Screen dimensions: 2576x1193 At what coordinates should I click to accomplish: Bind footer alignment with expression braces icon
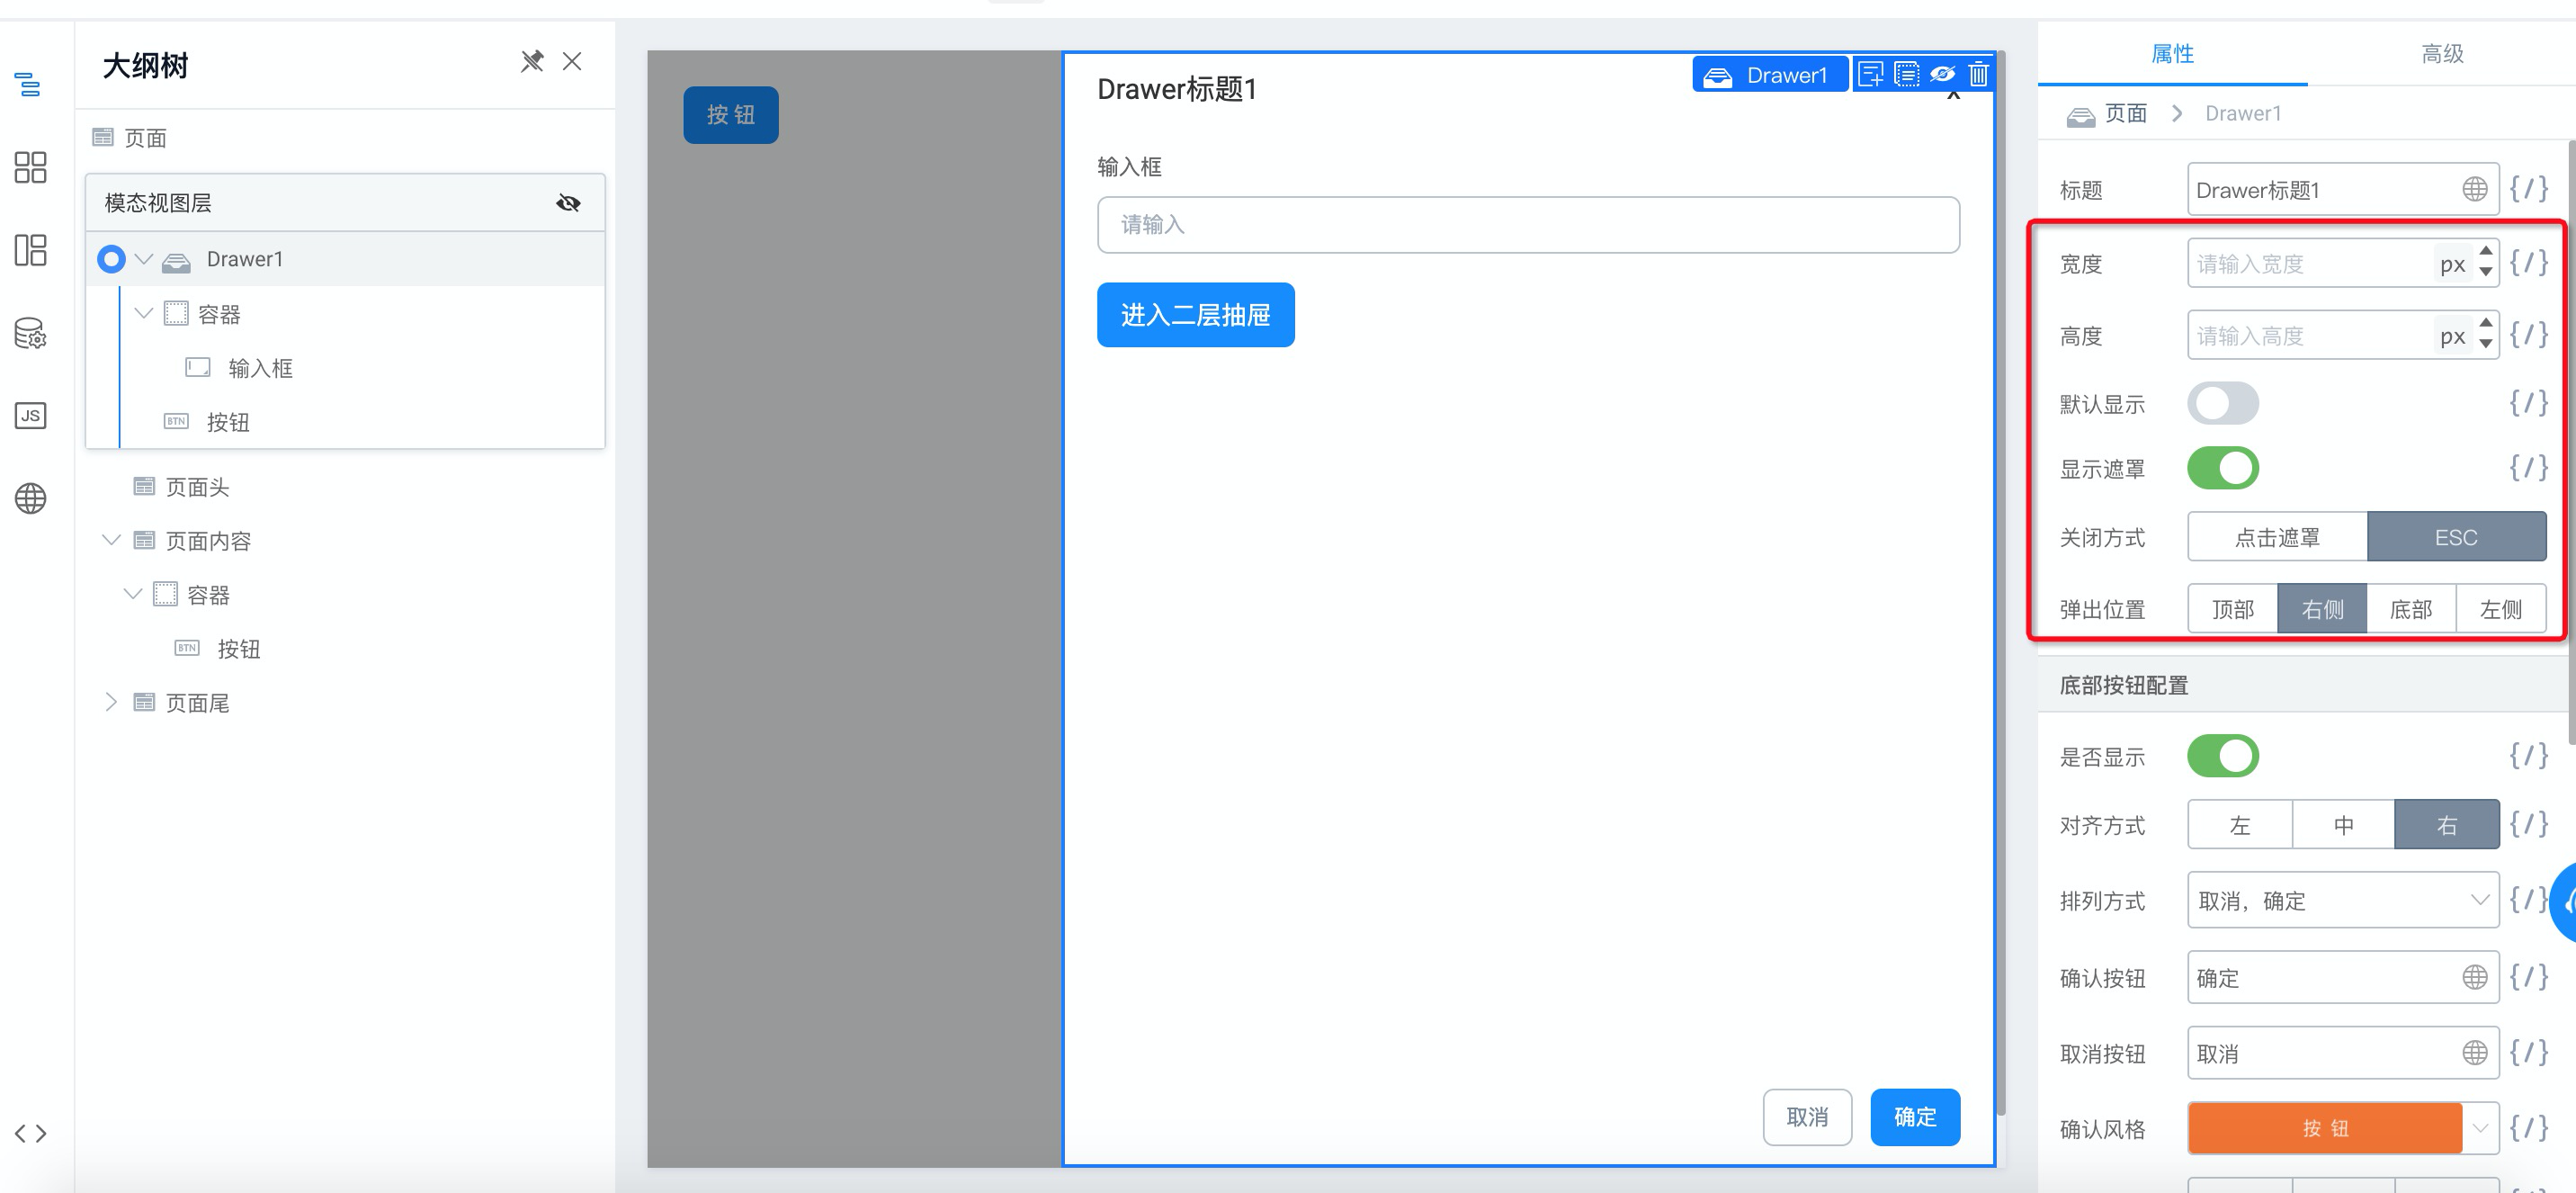(2528, 824)
